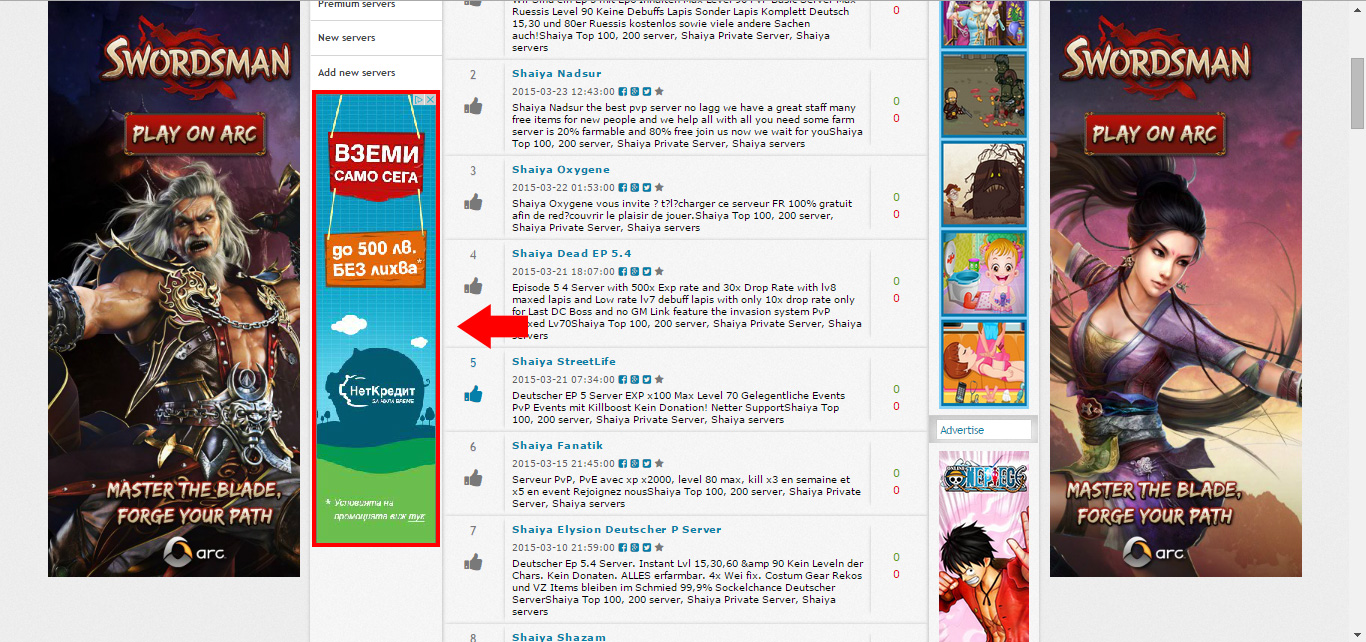
Task: Click Google+ icon under Shaiya StreetLife
Action: click(635, 379)
